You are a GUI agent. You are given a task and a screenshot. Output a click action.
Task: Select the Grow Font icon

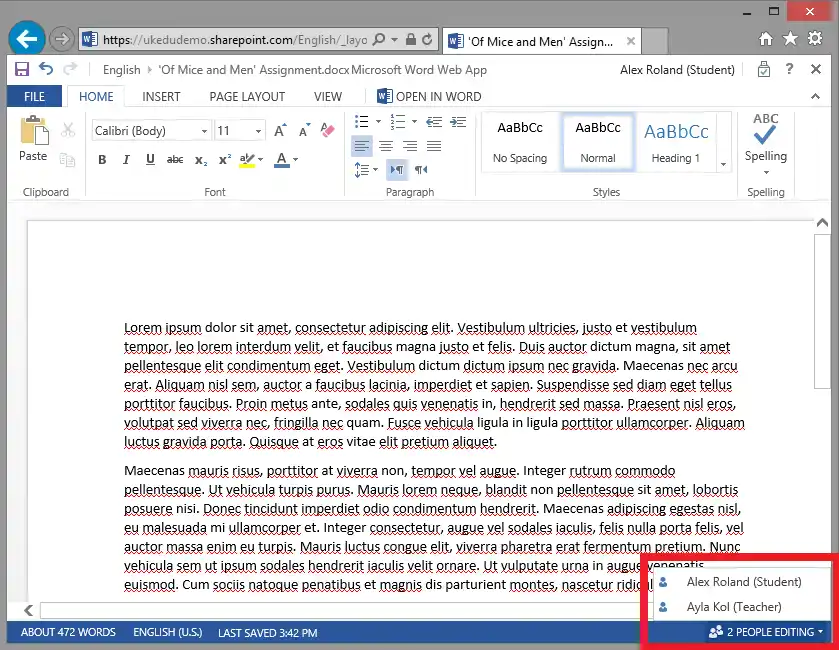(280, 129)
